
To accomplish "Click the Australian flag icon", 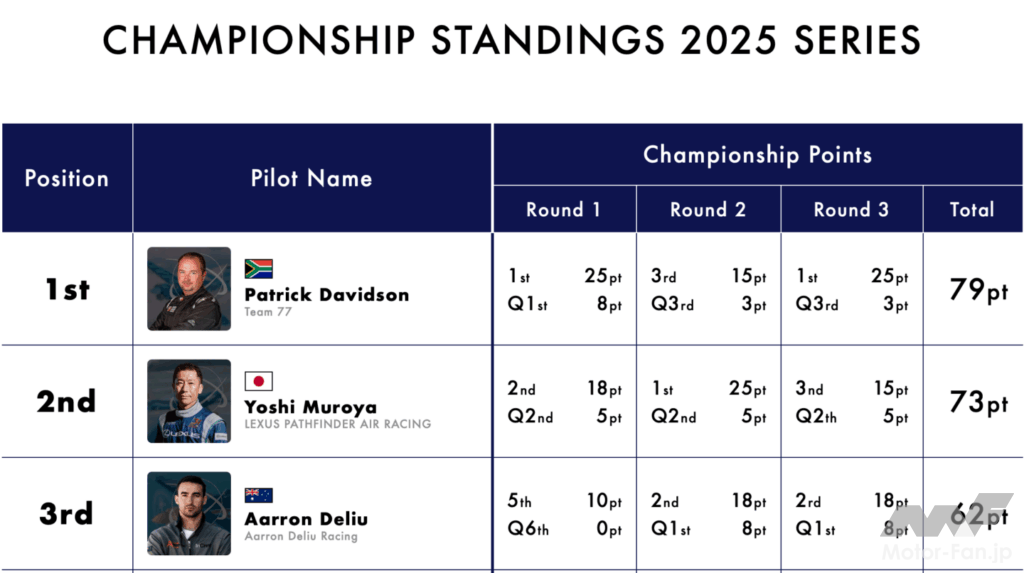I will (x=259, y=495).
